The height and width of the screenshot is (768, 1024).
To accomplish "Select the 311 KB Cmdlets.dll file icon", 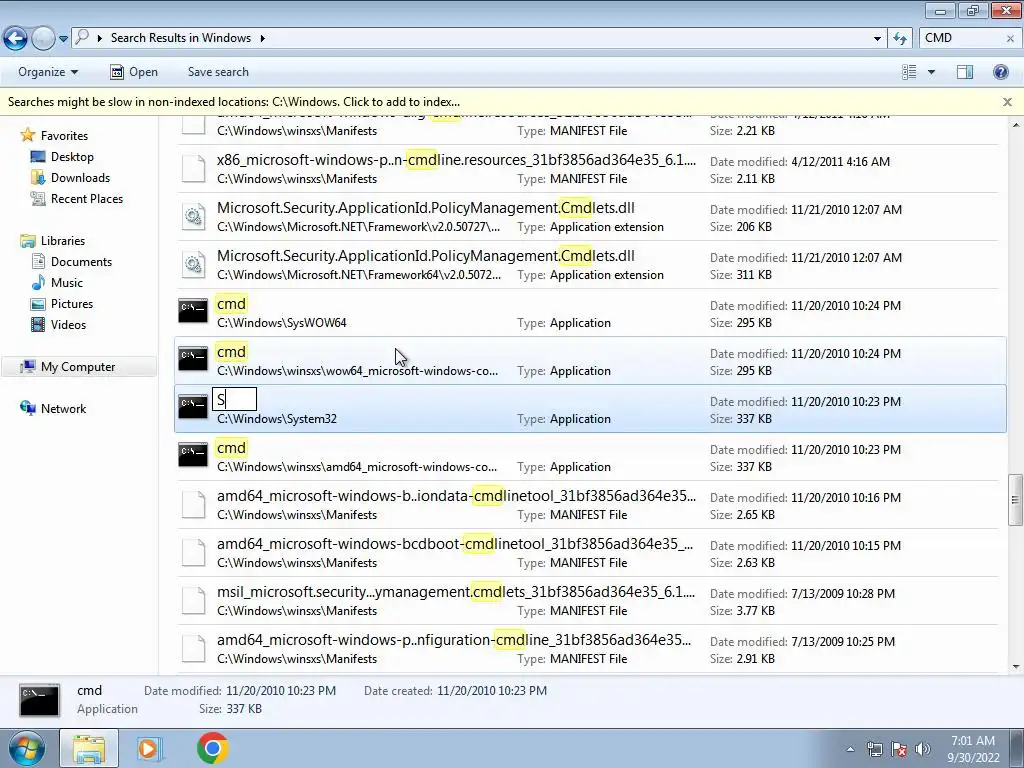I will click(193, 264).
